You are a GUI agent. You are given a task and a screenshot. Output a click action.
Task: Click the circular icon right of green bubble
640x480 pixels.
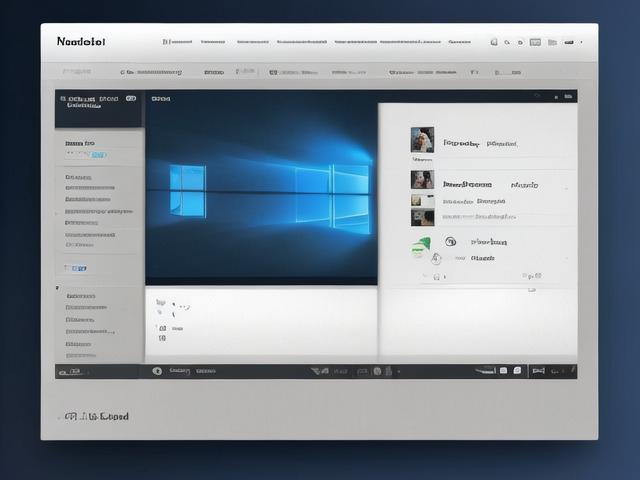pyautogui.click(x=450, y=242)
